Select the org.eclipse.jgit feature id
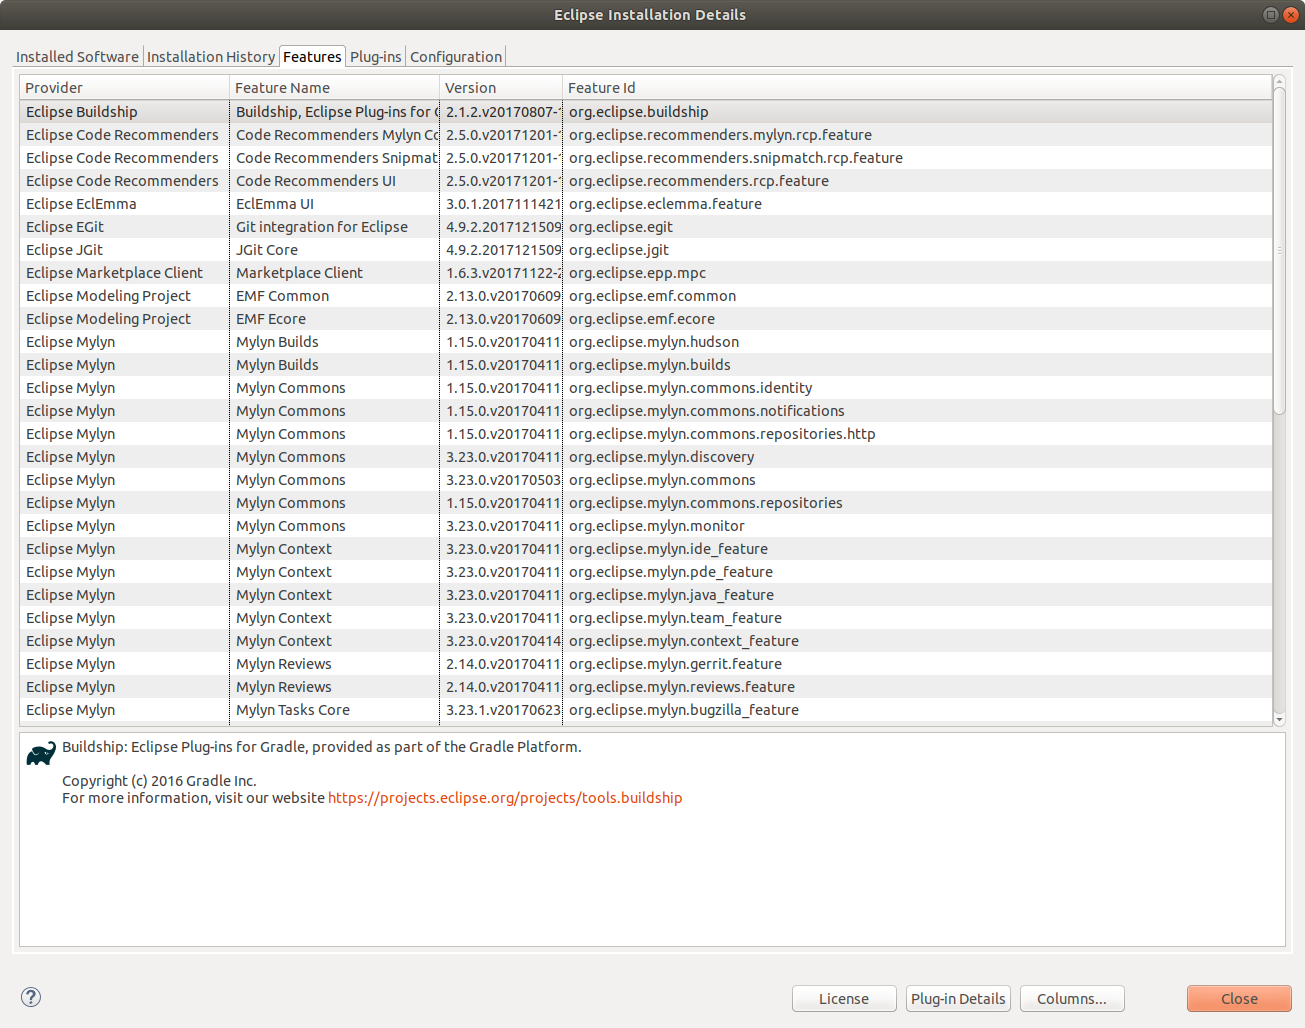 coord(619,250)
